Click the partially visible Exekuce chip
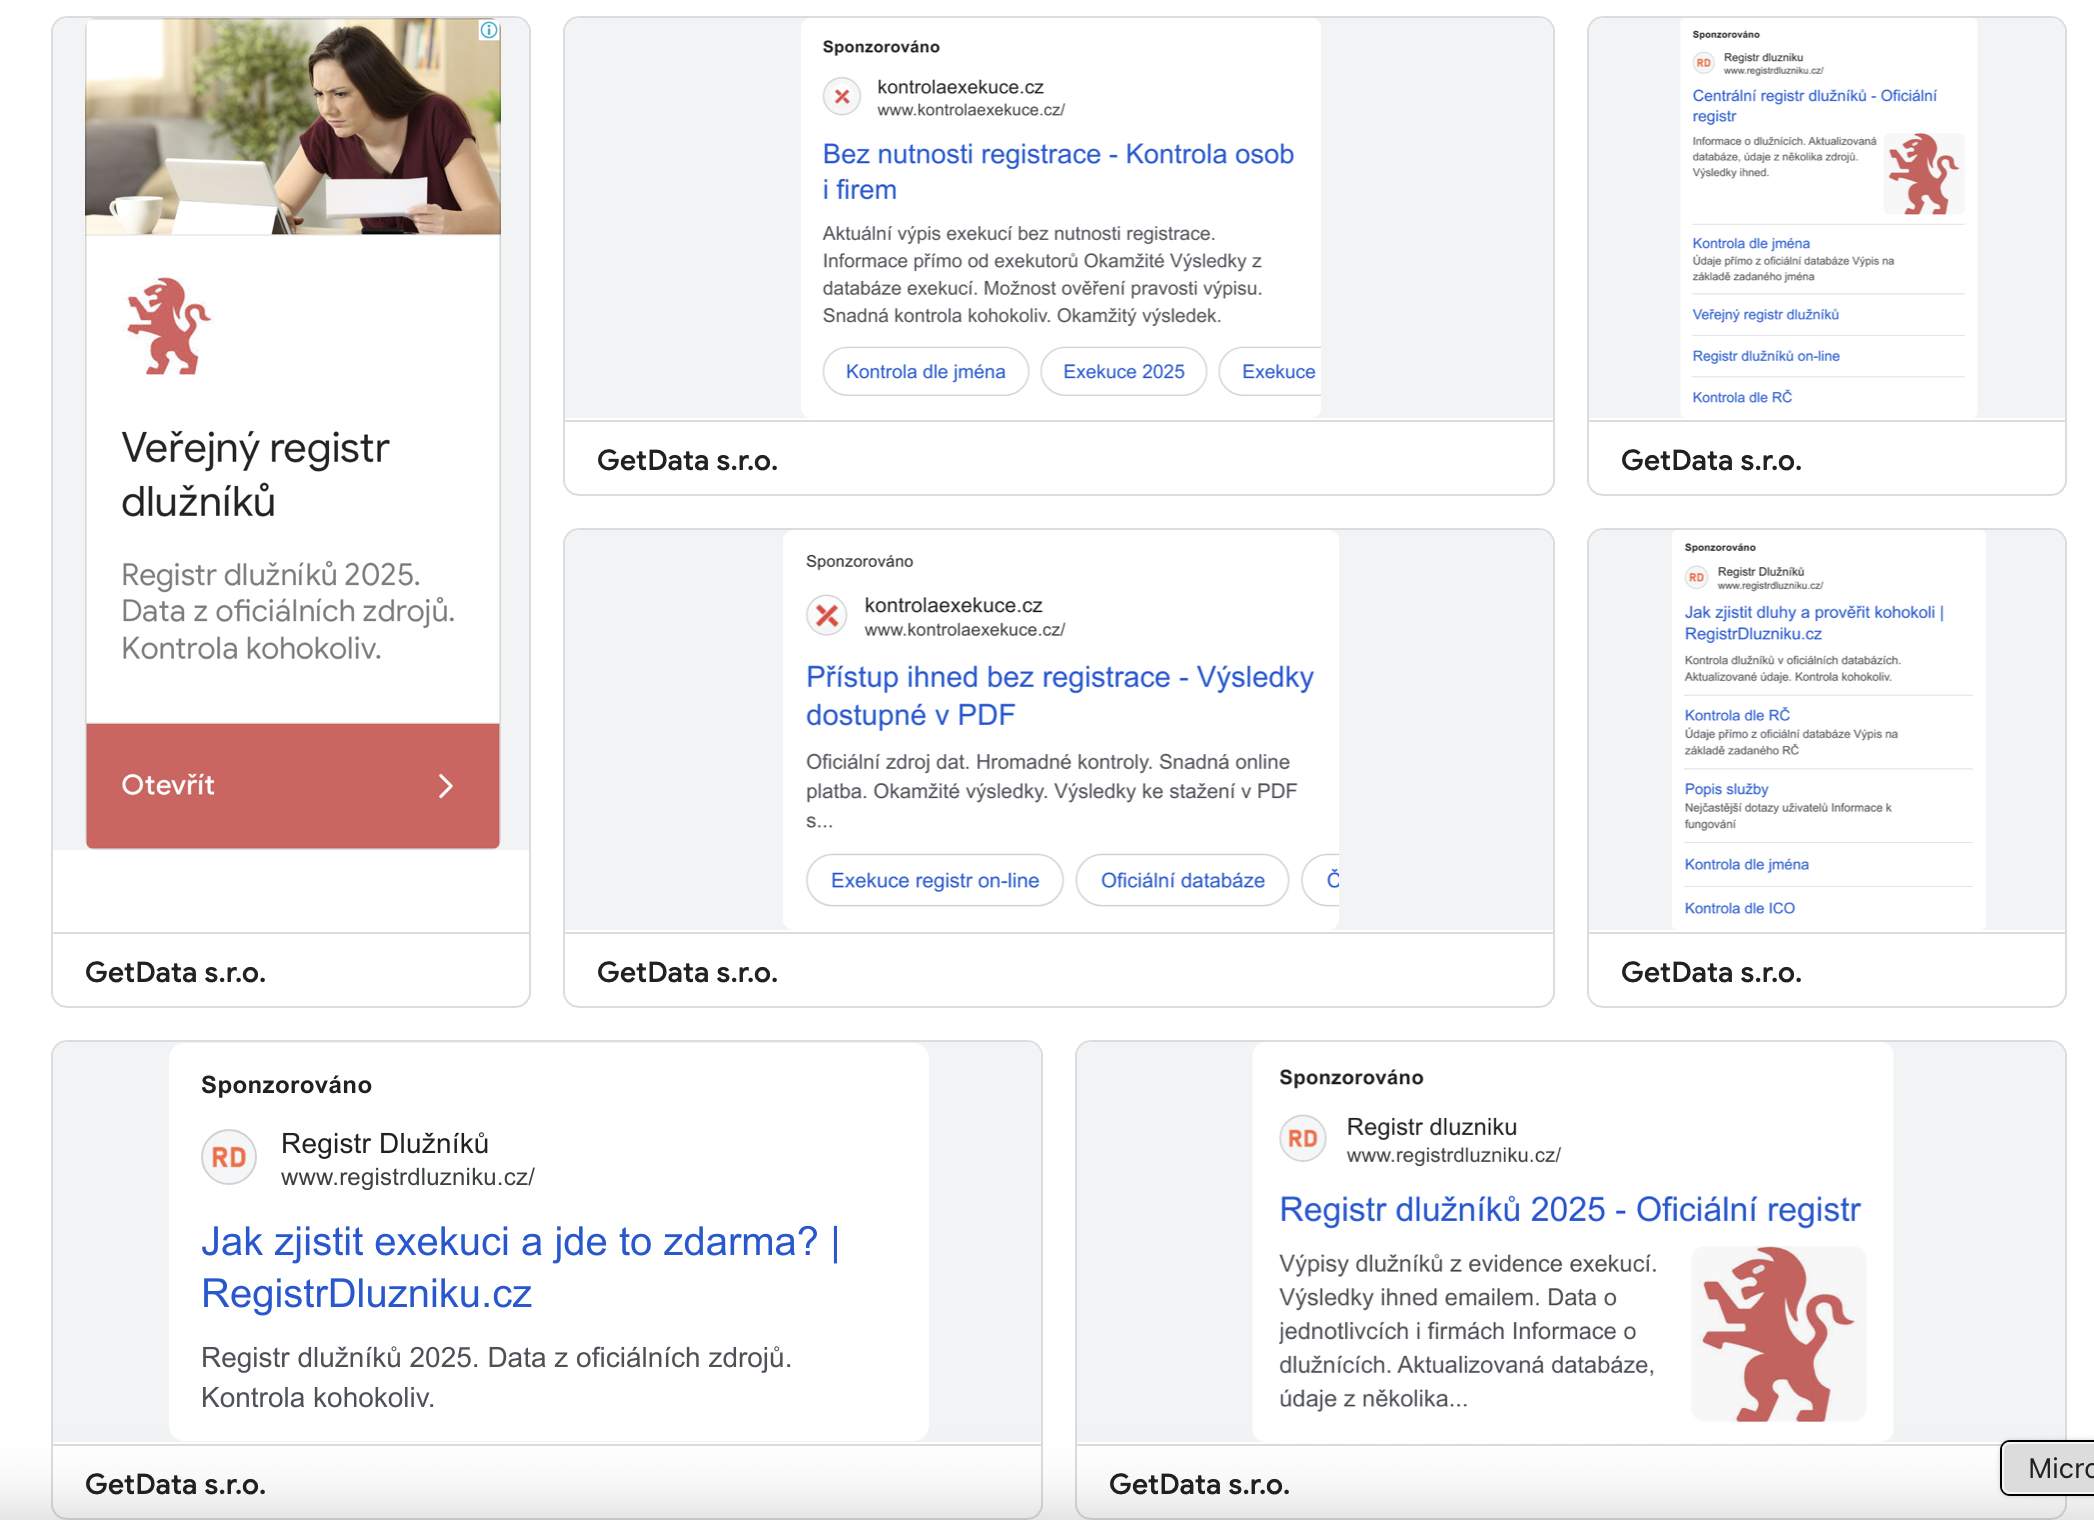The image size is (2094, 1520). [1270, 372]
